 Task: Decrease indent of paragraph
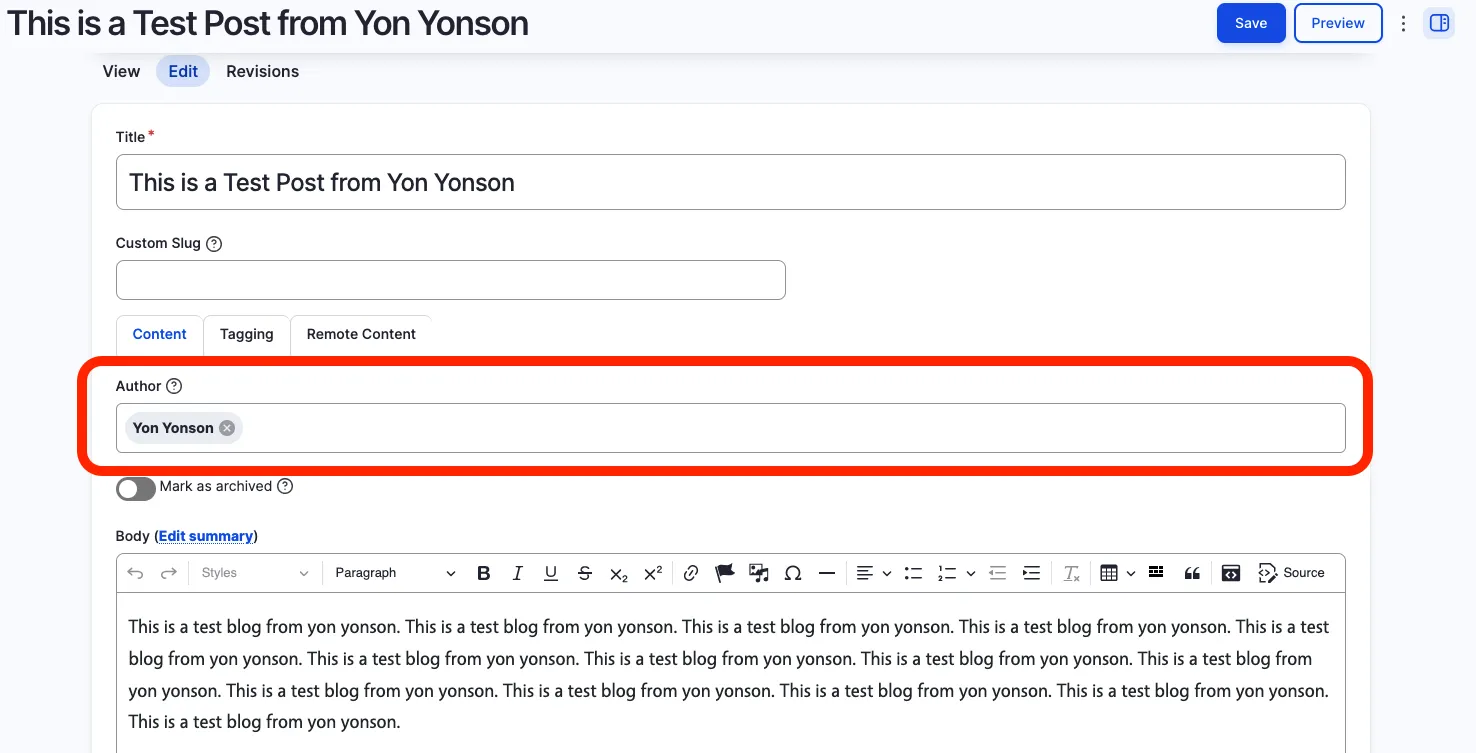(997, 573)
